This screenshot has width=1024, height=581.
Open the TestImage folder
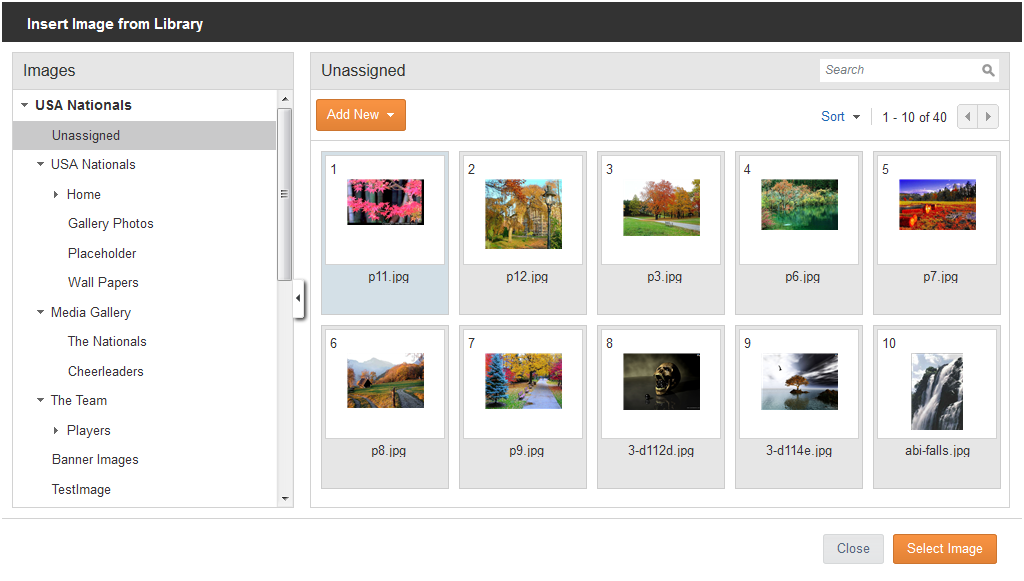click(x=81, y=490)
